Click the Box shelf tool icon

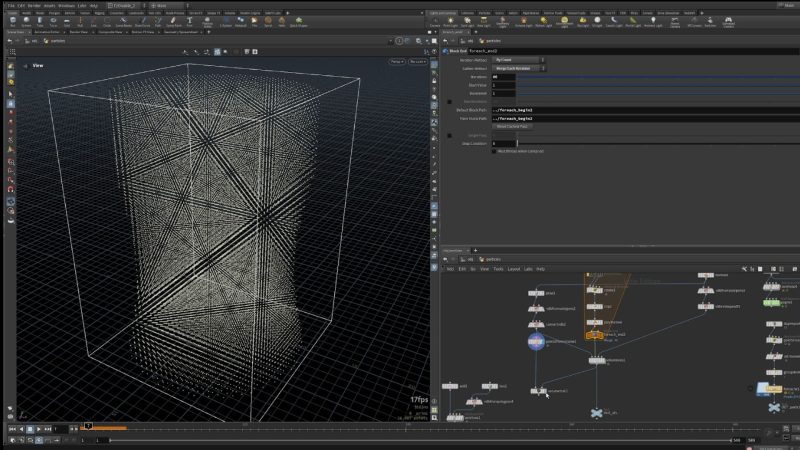[11, 21]
